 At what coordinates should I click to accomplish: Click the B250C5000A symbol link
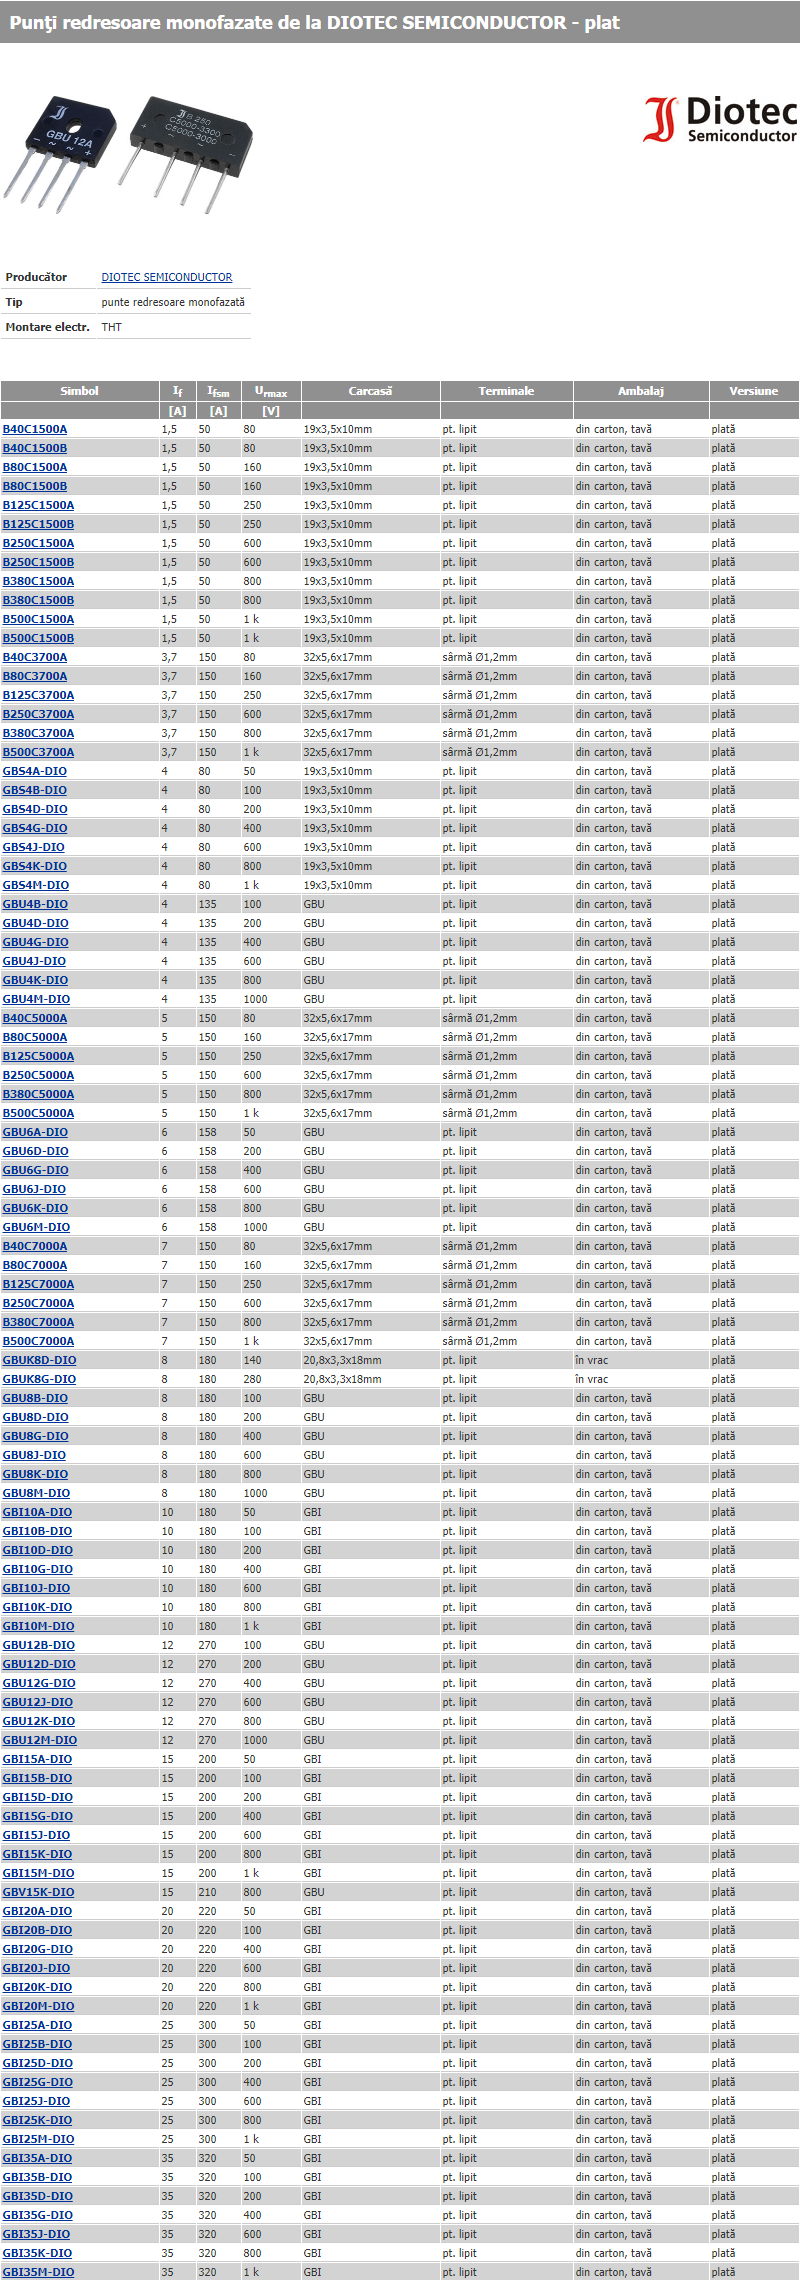coord(38,1075)
